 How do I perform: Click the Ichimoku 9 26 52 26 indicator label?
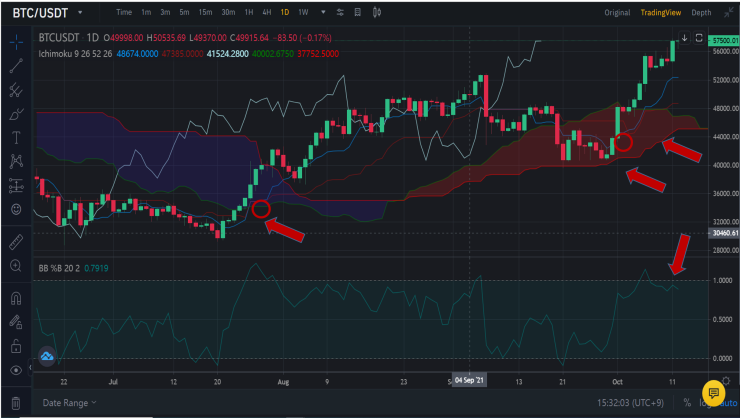[x=76, y=54]
